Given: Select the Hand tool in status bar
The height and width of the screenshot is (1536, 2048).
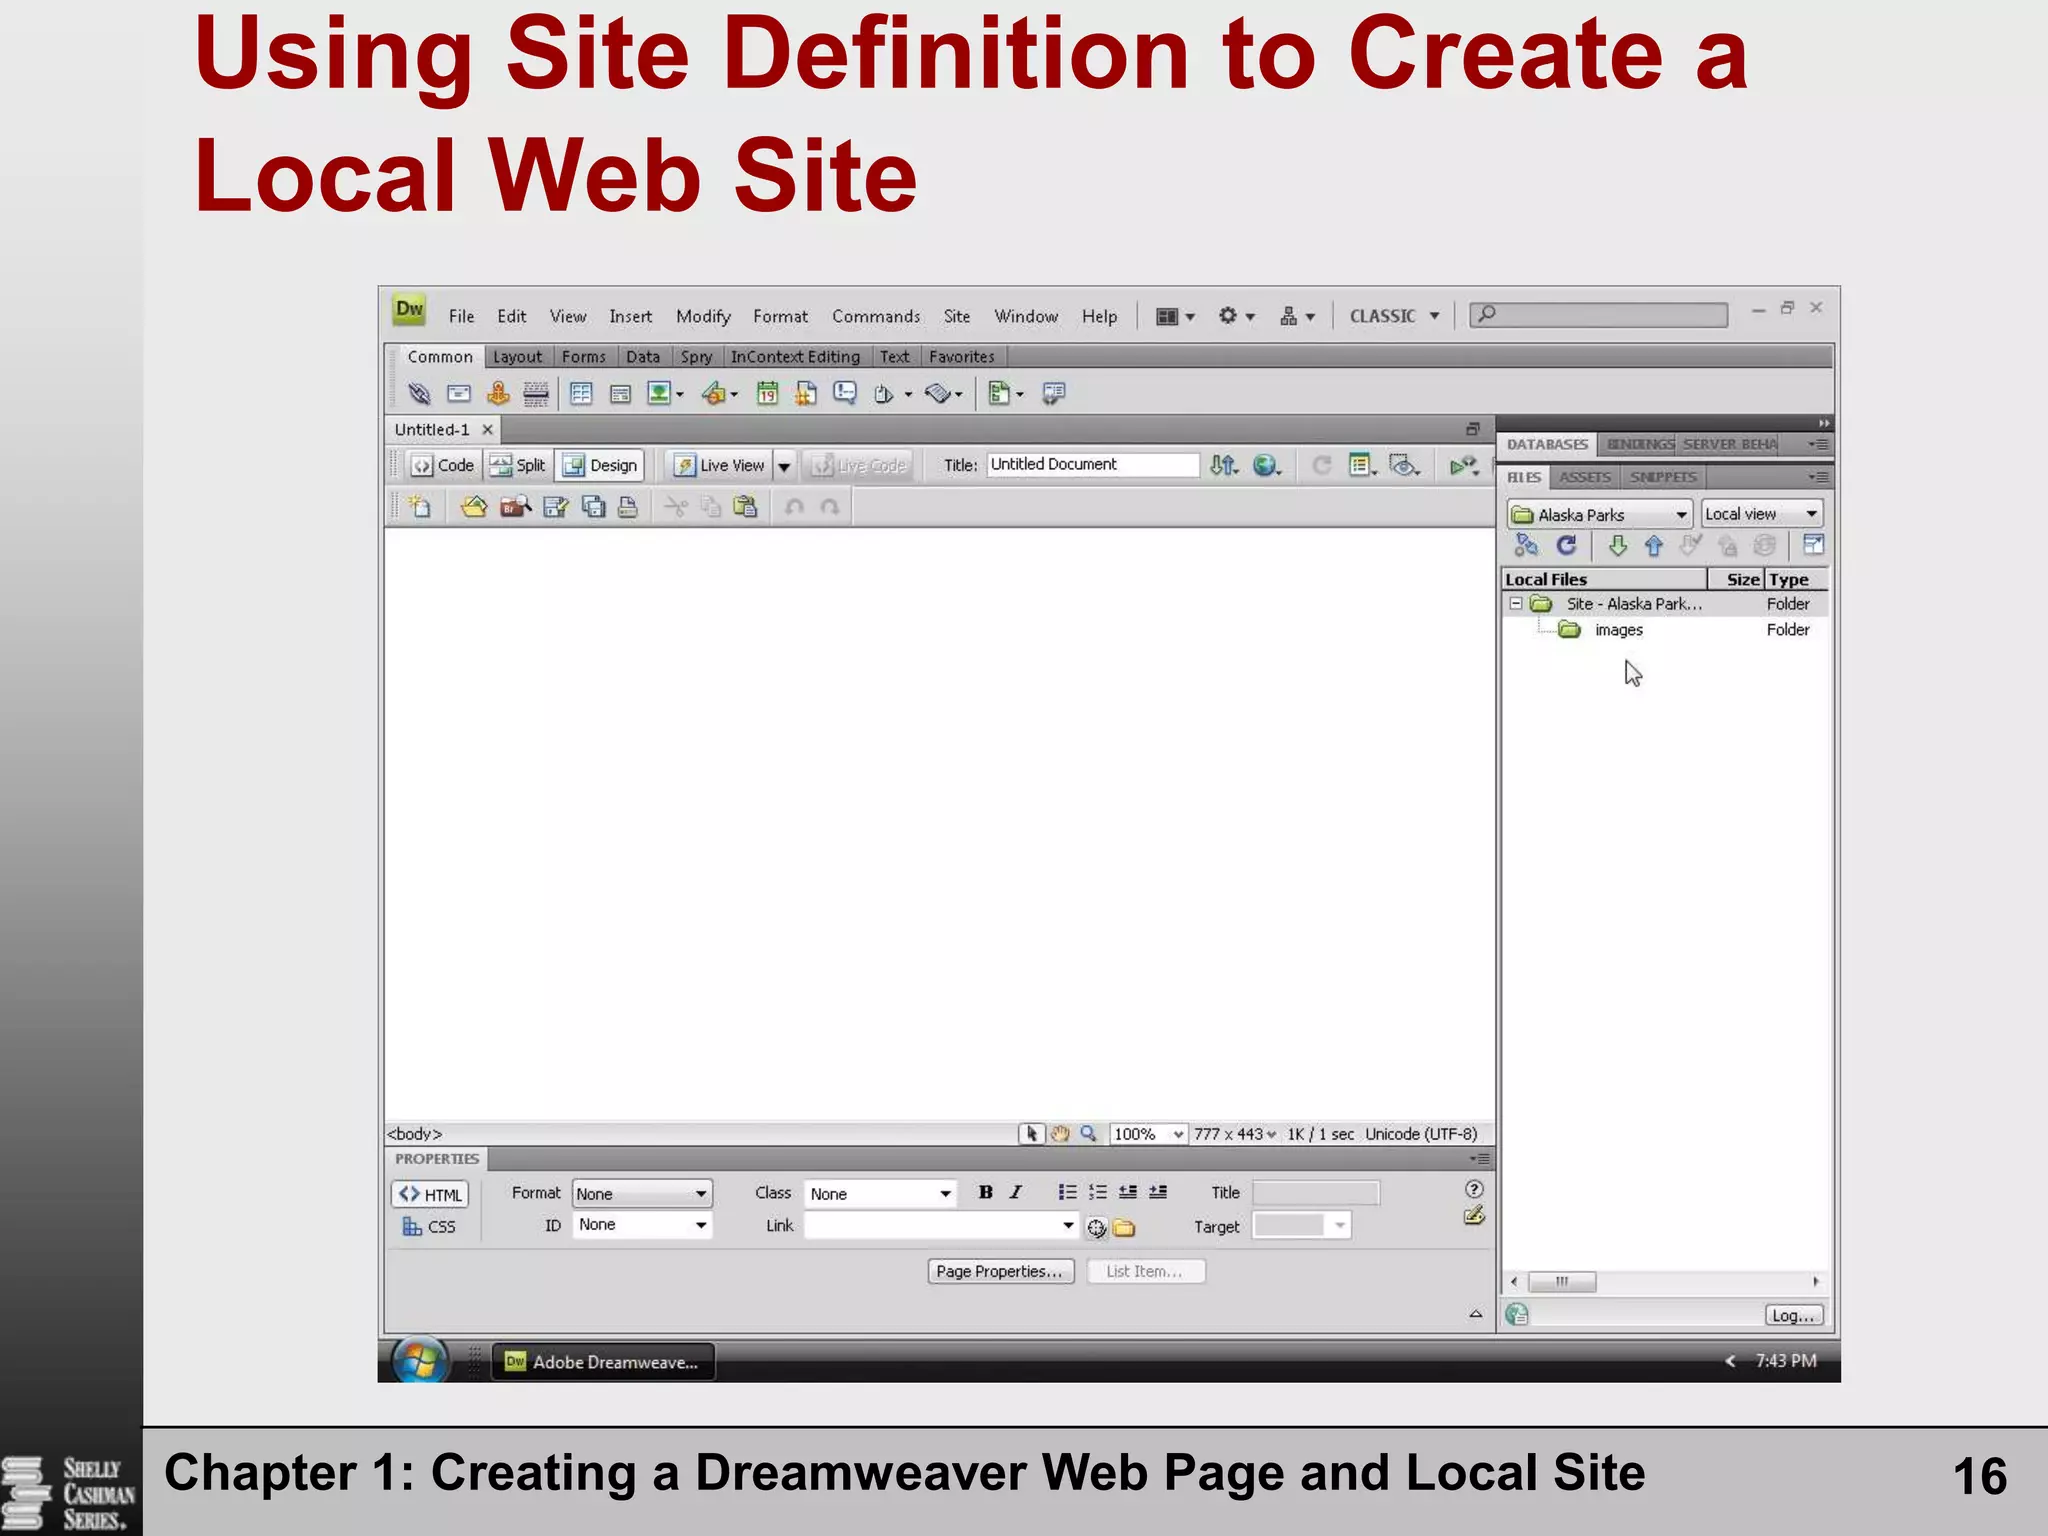Looking at the screenshot, I should pos(1060,1134).
